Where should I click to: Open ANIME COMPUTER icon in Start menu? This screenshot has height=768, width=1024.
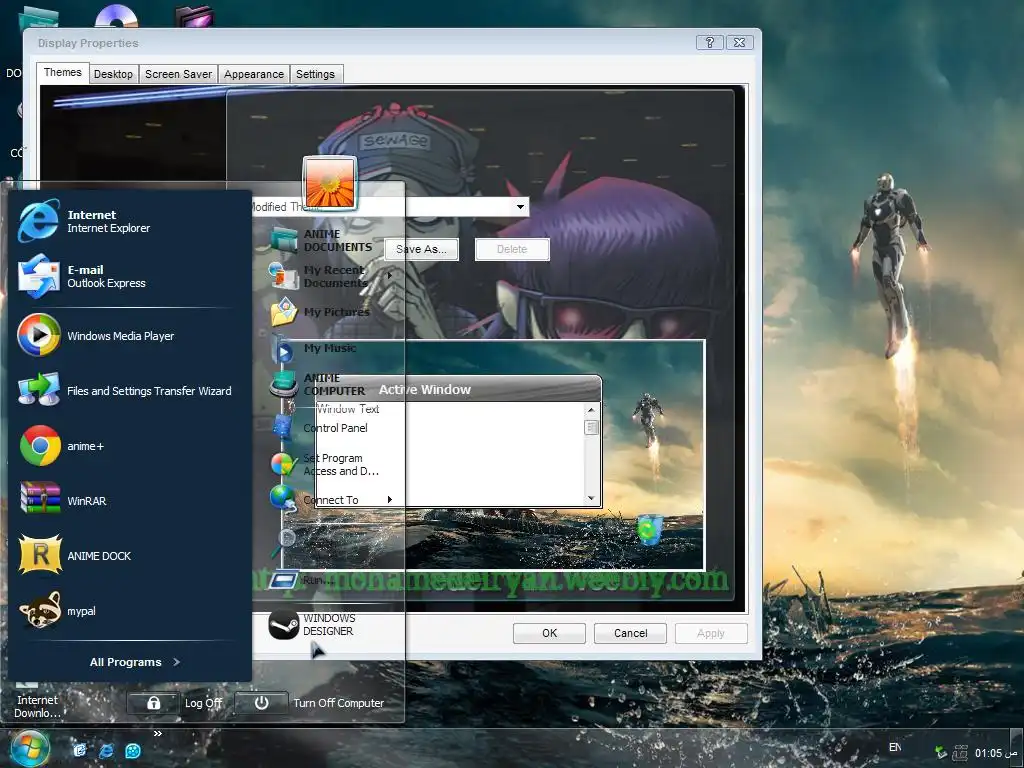point(284,384)
